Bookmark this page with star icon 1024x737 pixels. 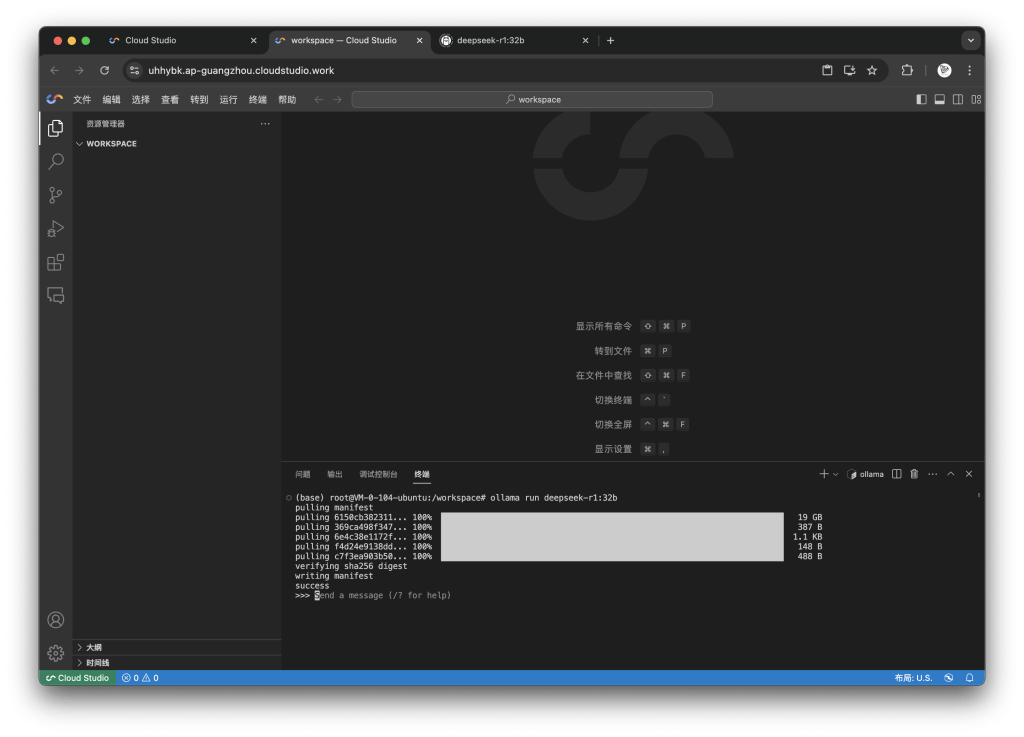(872, 71)
